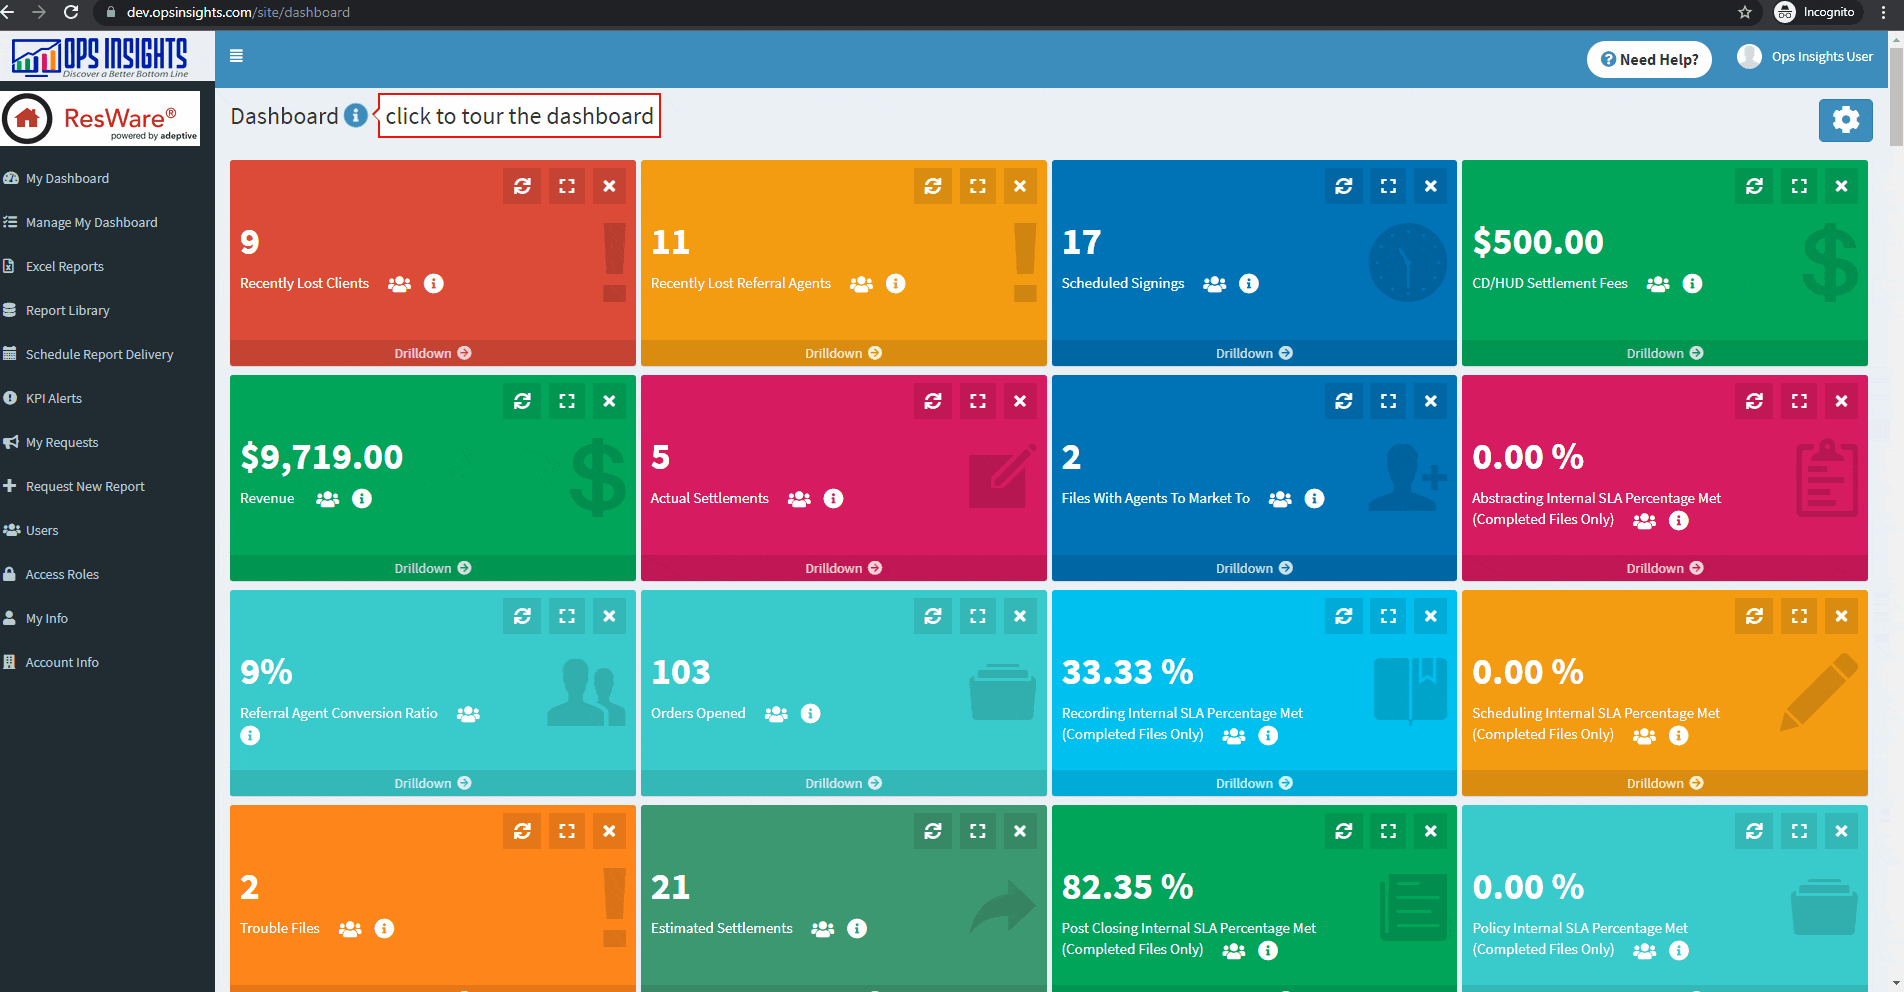
Task: Refresh the Trouble Files tile
Action: tap(521, 830)
